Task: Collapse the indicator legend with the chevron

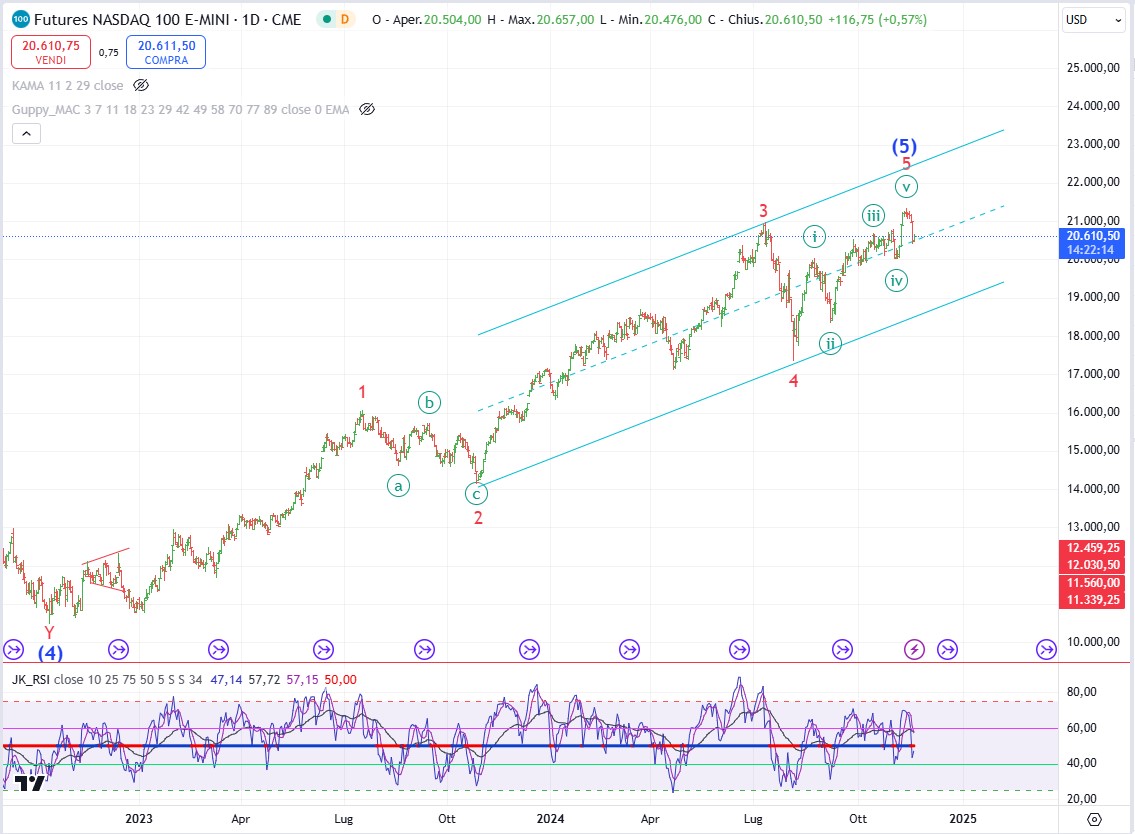Action: [x=26, y=133]
